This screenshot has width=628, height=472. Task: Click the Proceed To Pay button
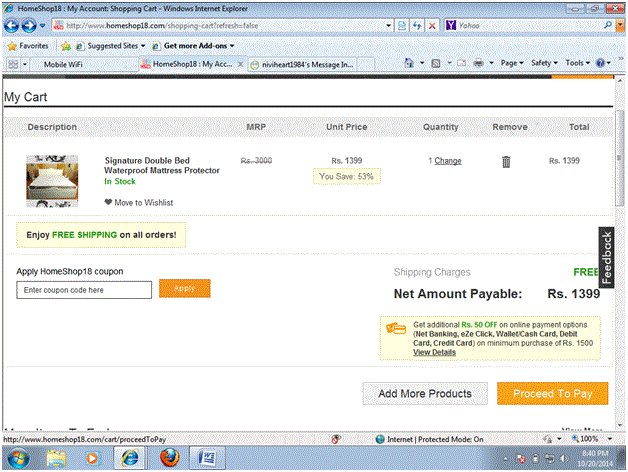(x=552, y=393)
